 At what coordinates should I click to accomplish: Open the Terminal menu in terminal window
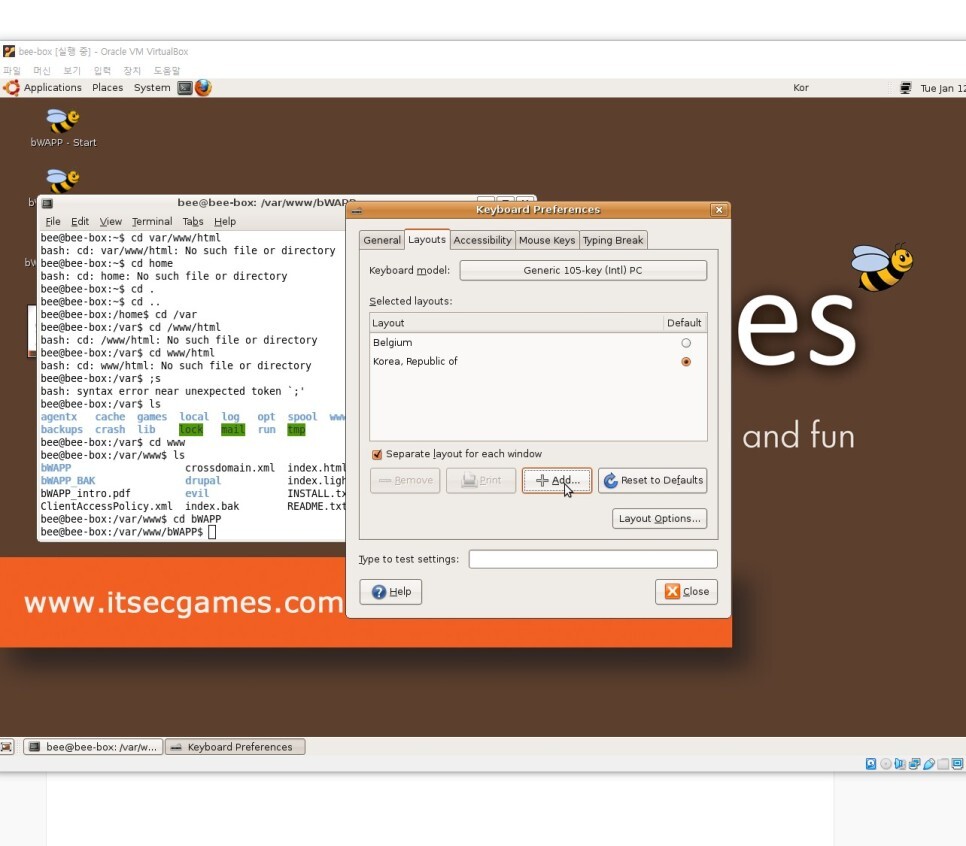pos(152,221)
